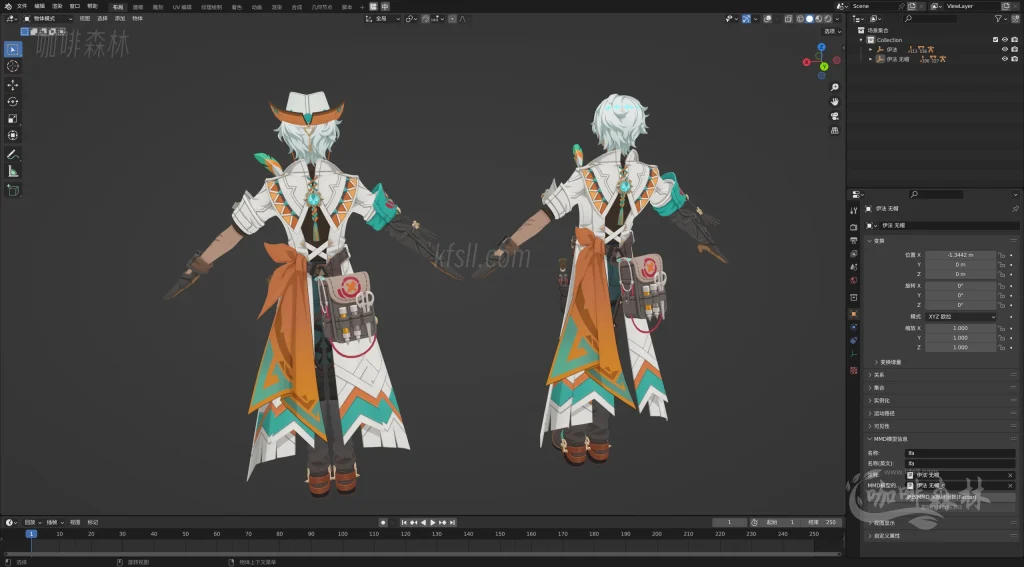Toggle X-ray mode in viewport header
The width and height of the screenshot is (1024, 567).
tap(788, 19)
